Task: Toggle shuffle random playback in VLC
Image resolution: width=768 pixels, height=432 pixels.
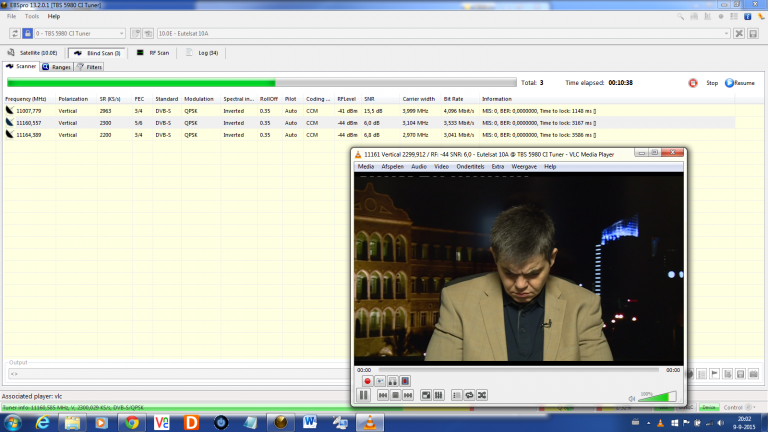Action: pos(482,395)
